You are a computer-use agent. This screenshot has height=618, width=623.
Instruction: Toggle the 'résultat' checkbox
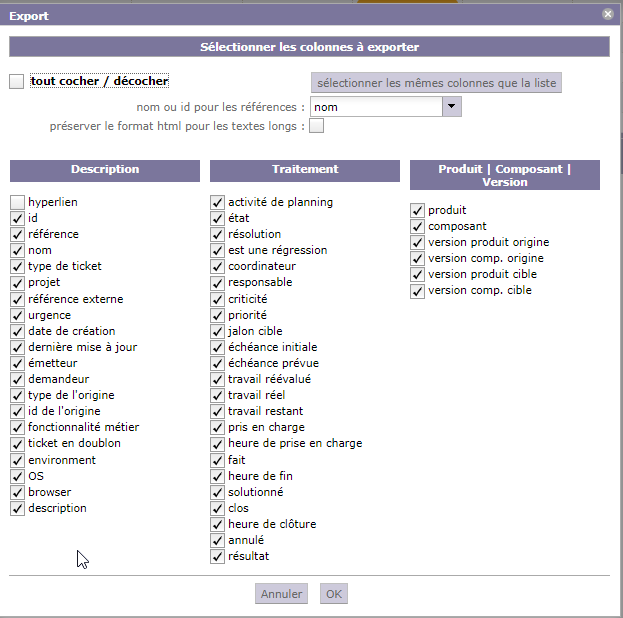[x=218, y=556]
